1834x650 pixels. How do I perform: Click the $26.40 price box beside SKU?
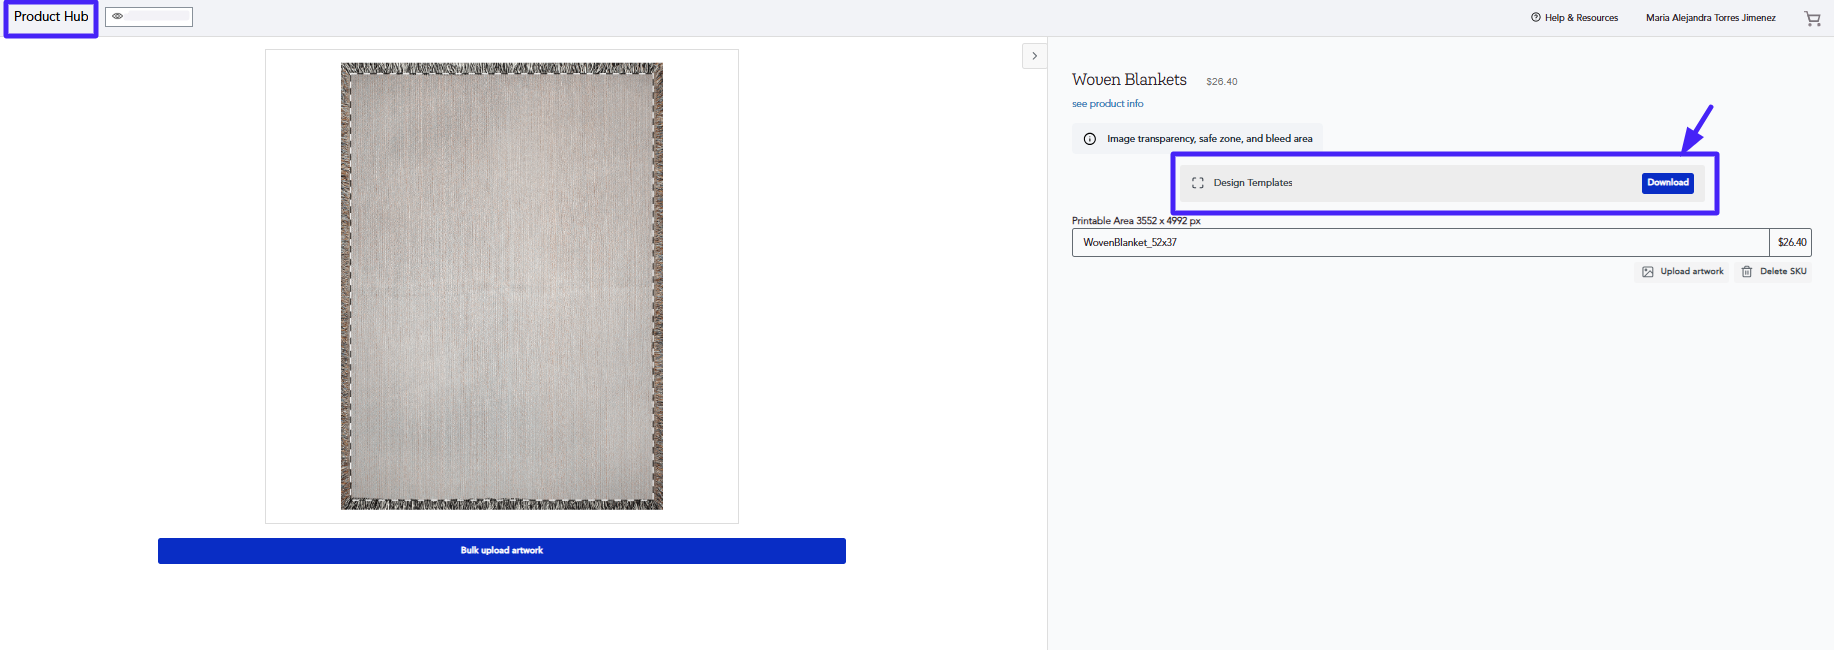coord(1791,243)
